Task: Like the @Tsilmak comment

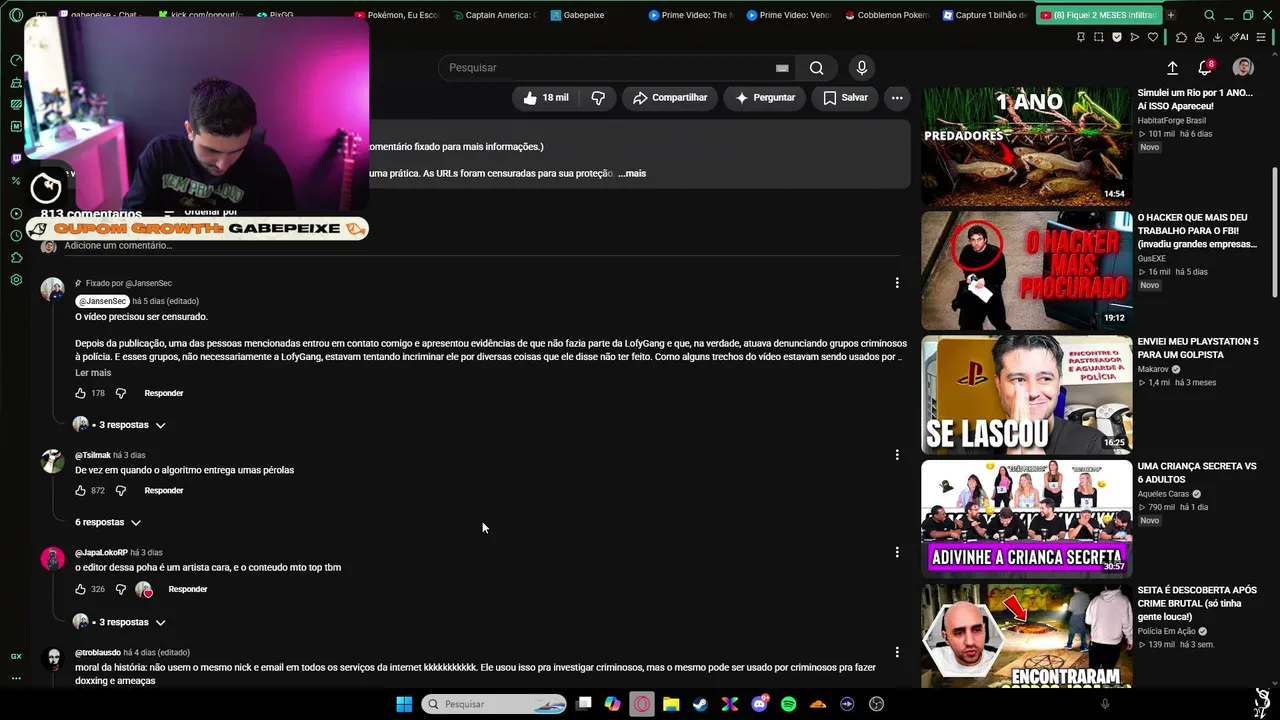Action: click(81, 491)
